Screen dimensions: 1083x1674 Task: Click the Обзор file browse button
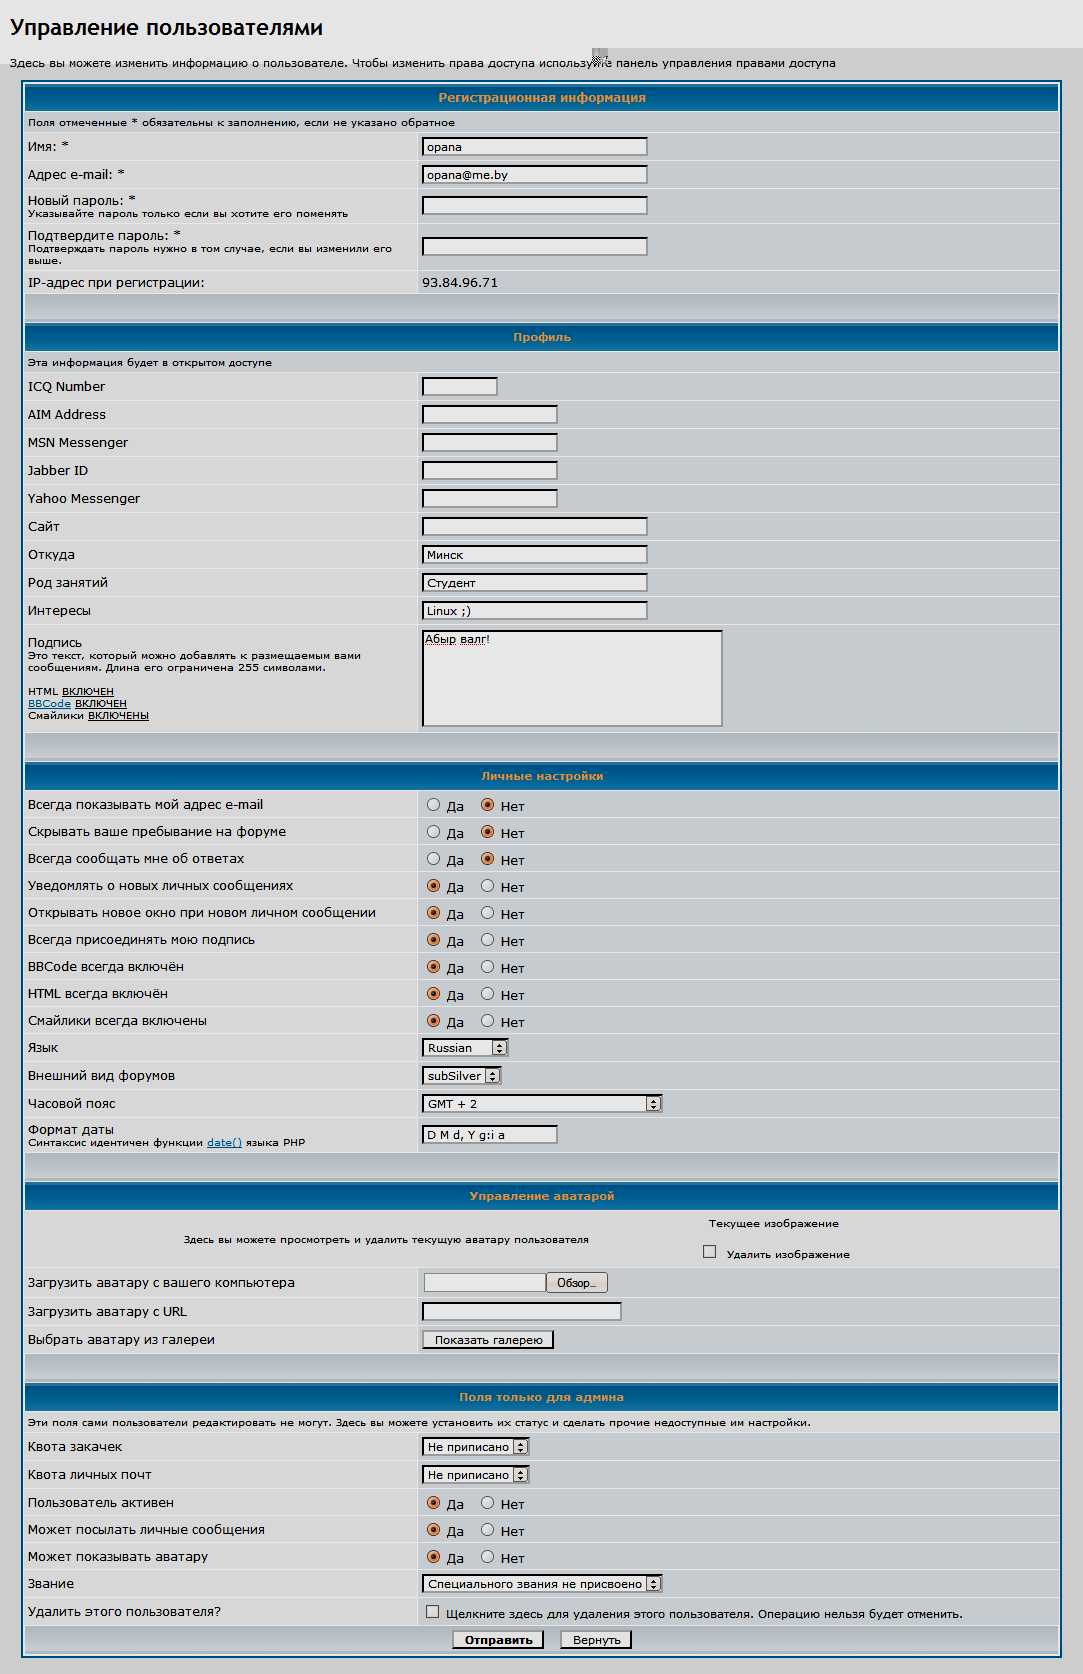point(576,1283)
